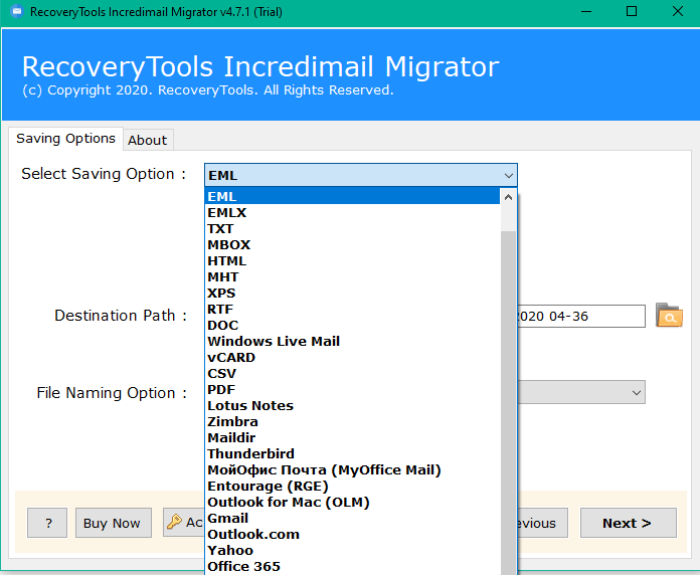Viewport: 700px width, 575px height.
Task: Select MBOX from the saving options
Action: 352,245
